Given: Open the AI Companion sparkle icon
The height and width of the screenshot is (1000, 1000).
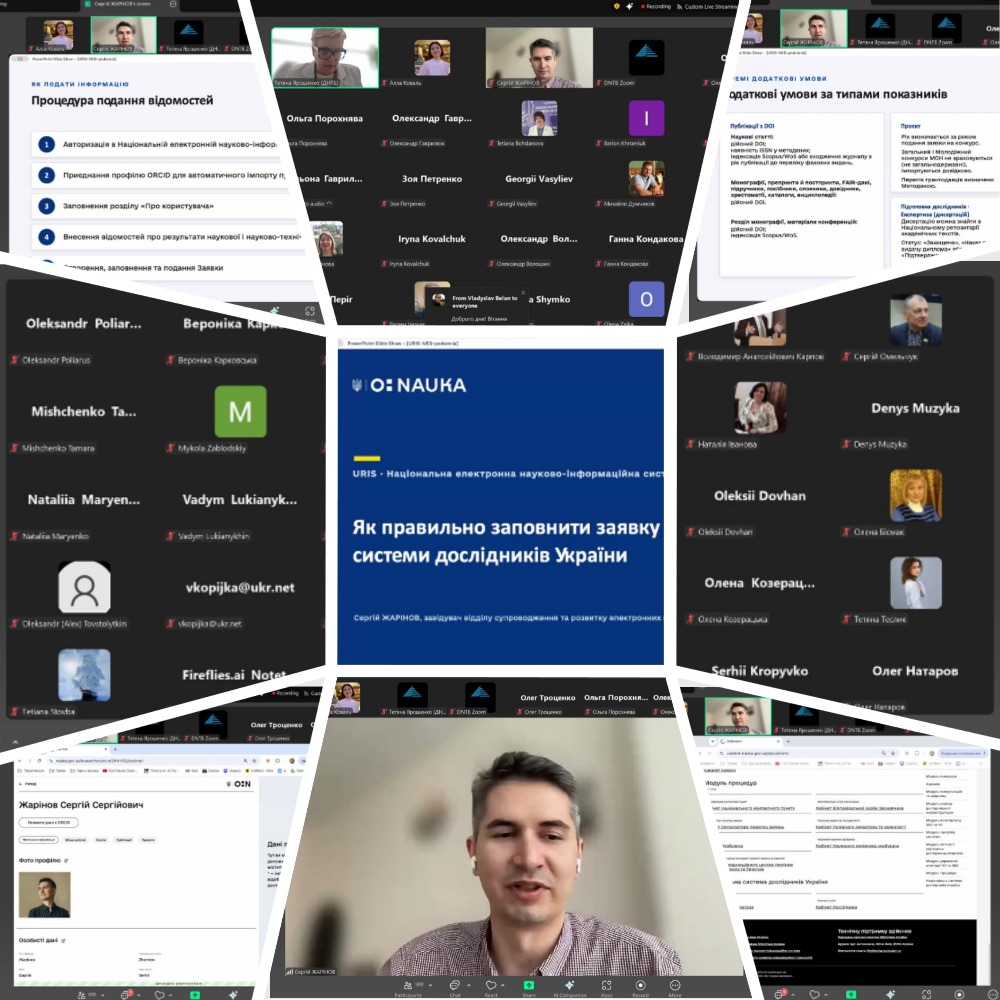Looking at the screenshot, I should coord(570,985).
